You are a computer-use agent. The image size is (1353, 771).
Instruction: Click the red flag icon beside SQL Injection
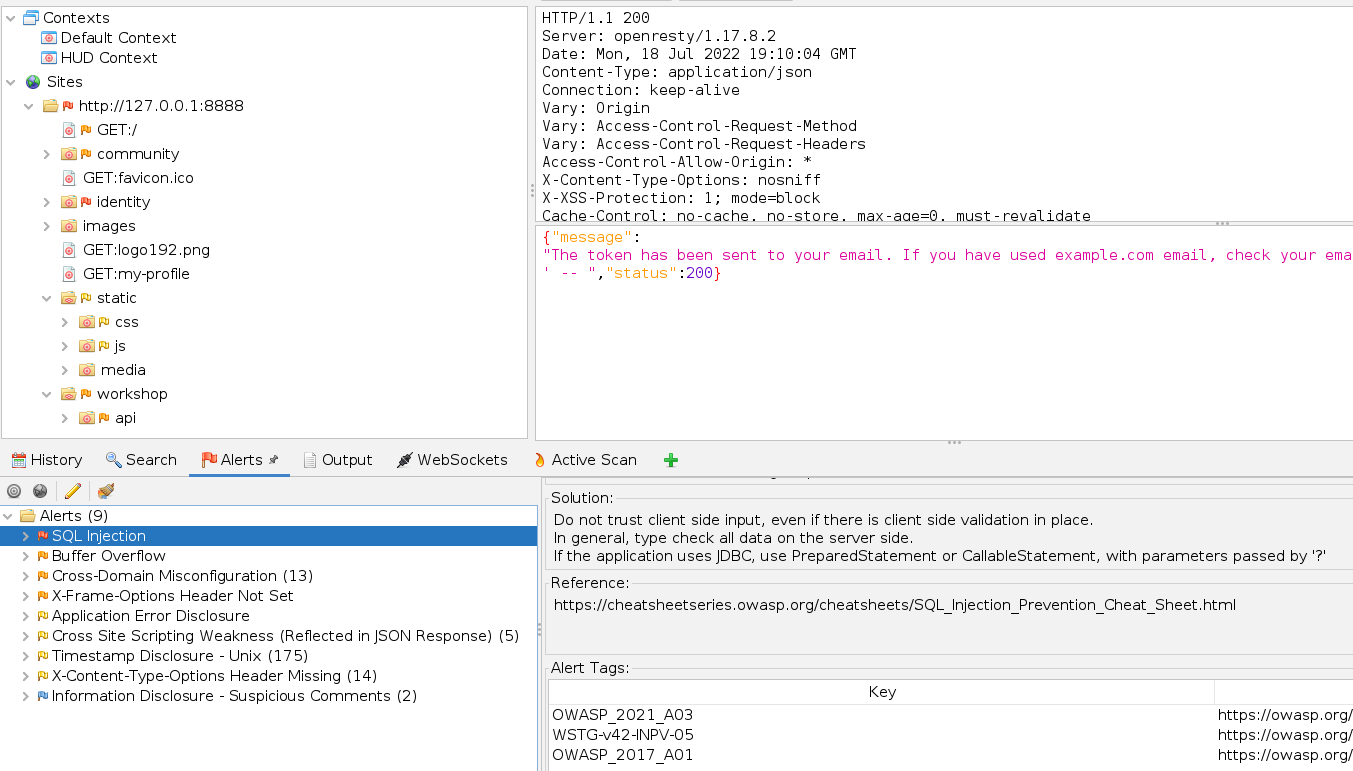click(x=41, y=535)
